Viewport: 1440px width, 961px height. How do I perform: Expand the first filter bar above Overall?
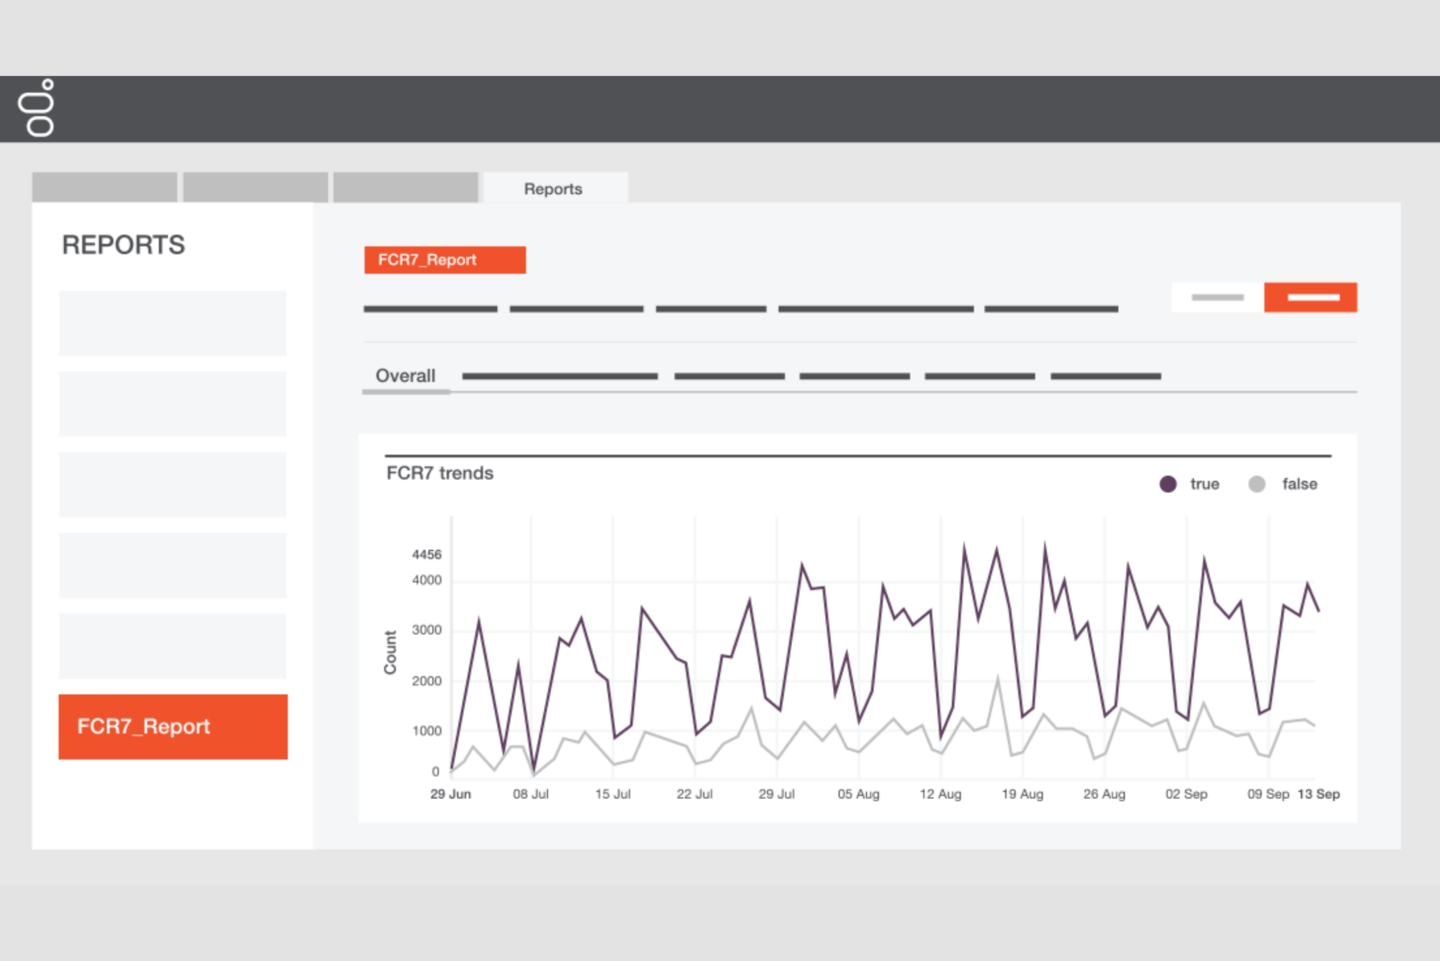click(x=430, y=308)
